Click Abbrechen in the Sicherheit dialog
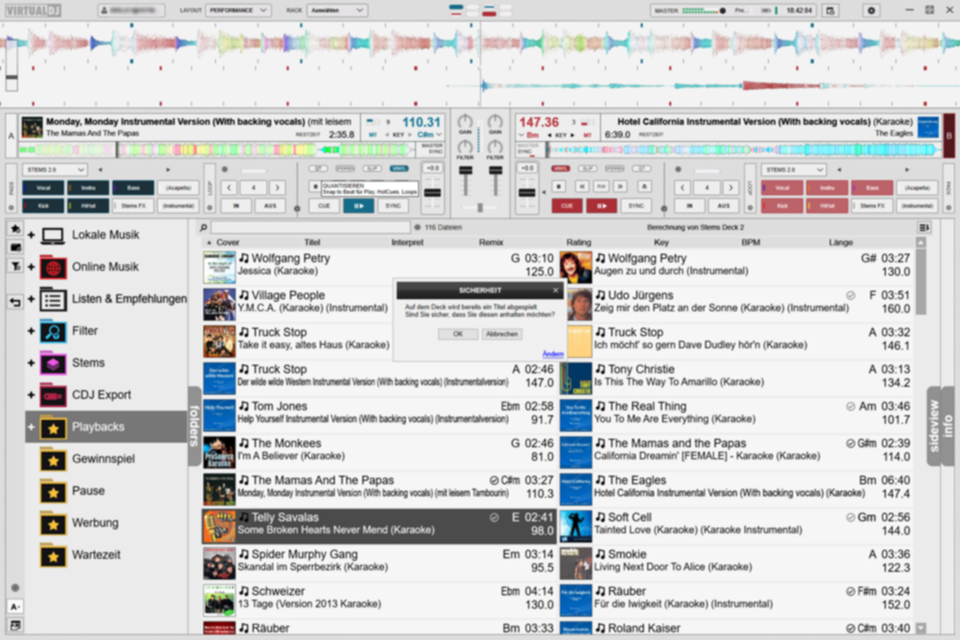The height and width of the screenshot is (640, 960). pyautogui.click(x=501, y=334)
